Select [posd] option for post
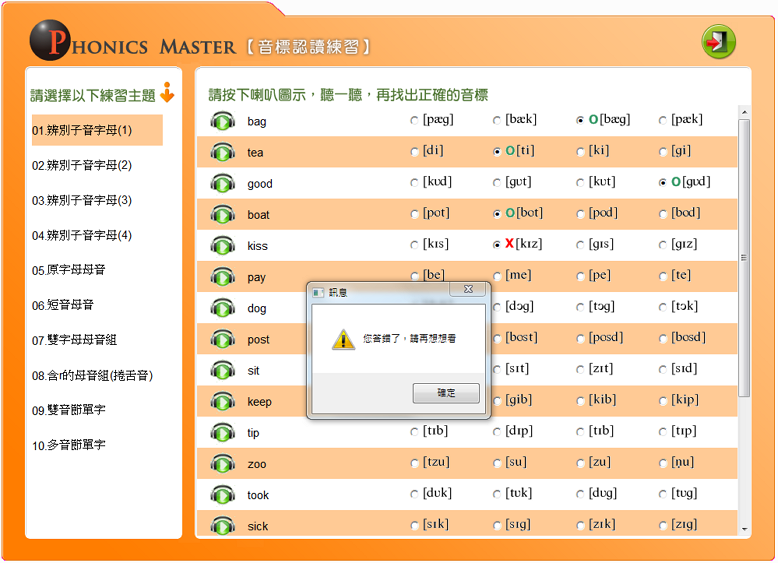 pos(580,338)
